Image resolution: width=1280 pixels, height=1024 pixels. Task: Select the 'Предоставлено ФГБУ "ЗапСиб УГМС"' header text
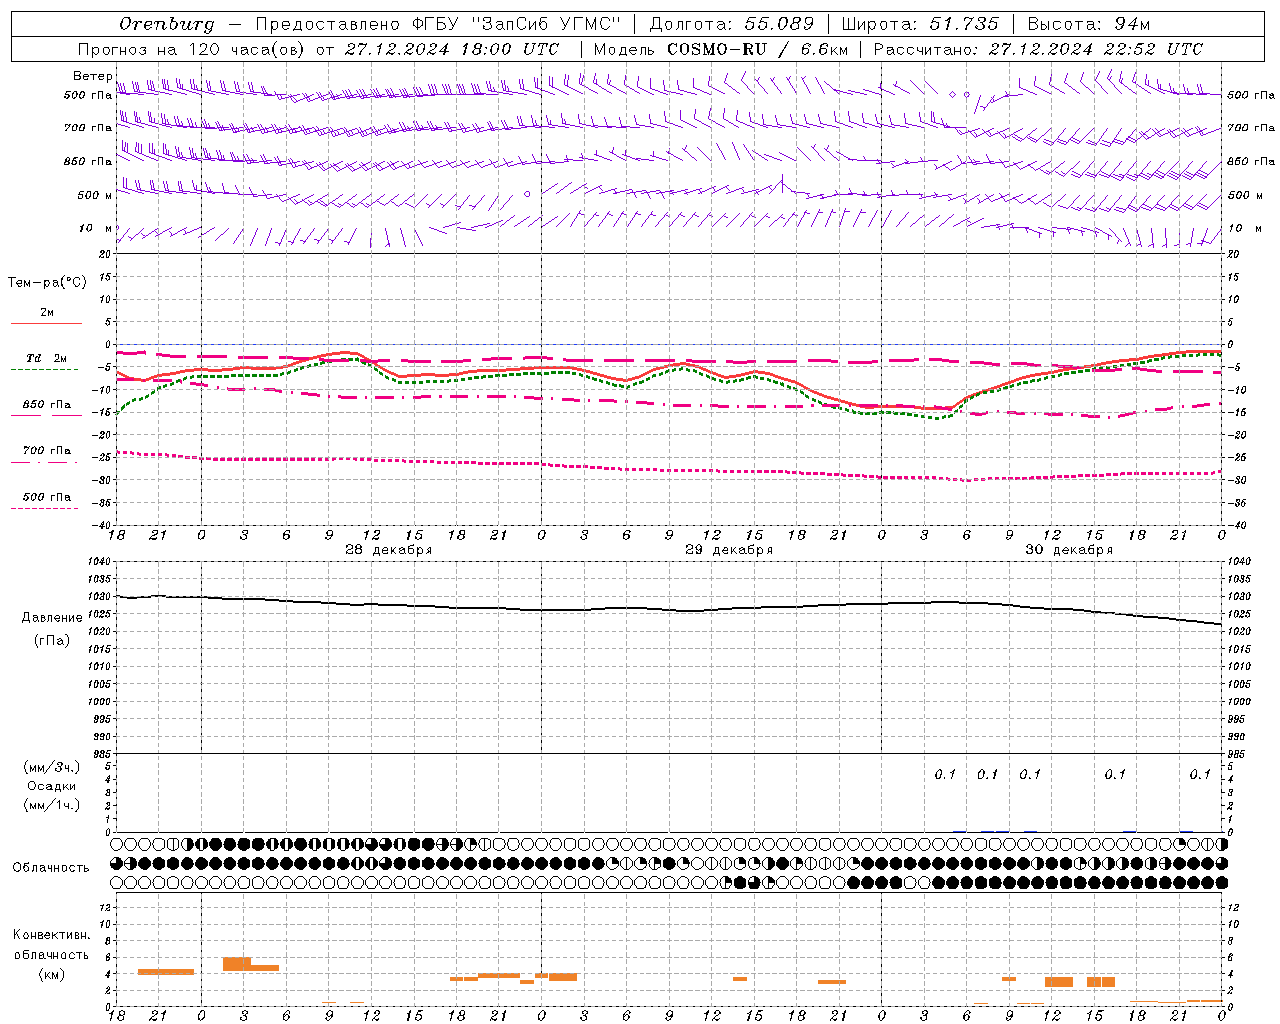click(x=438, y=24)
